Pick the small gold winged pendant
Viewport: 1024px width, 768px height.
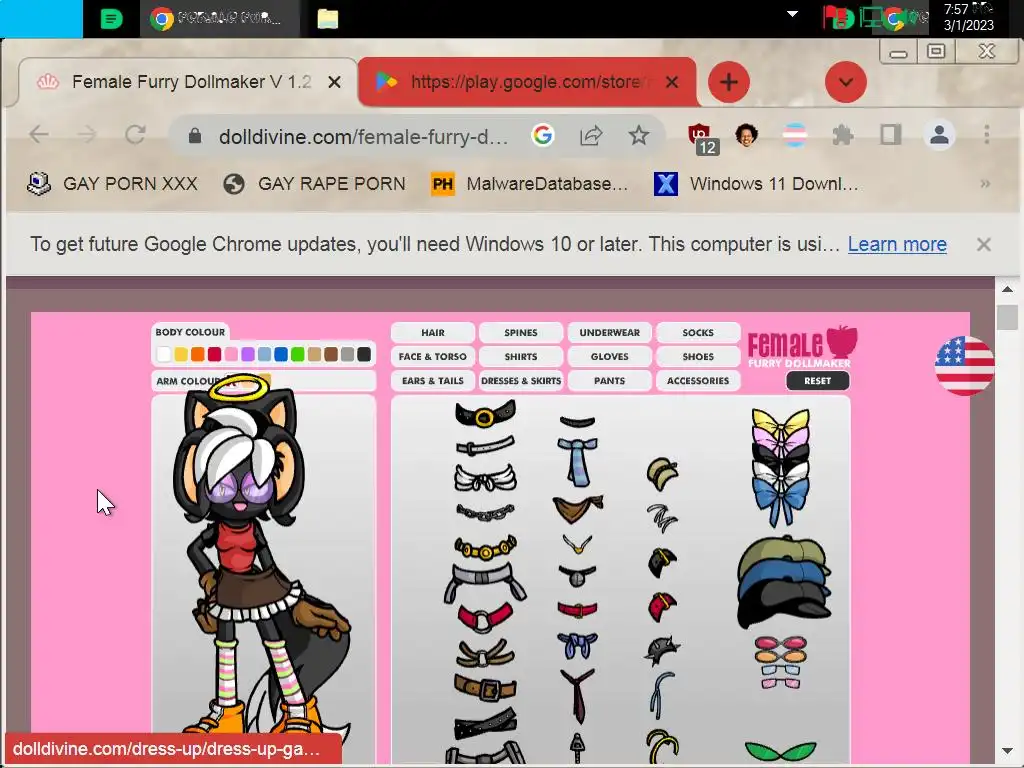tap(577, 544)
